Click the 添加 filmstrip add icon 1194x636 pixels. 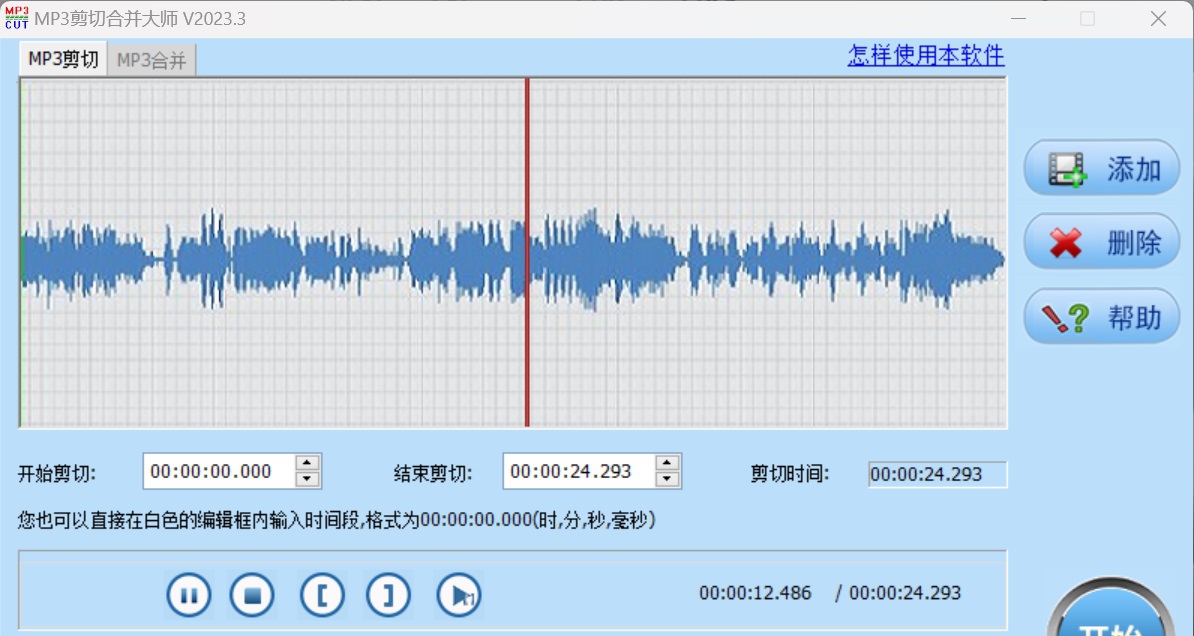coord(1068,168)
